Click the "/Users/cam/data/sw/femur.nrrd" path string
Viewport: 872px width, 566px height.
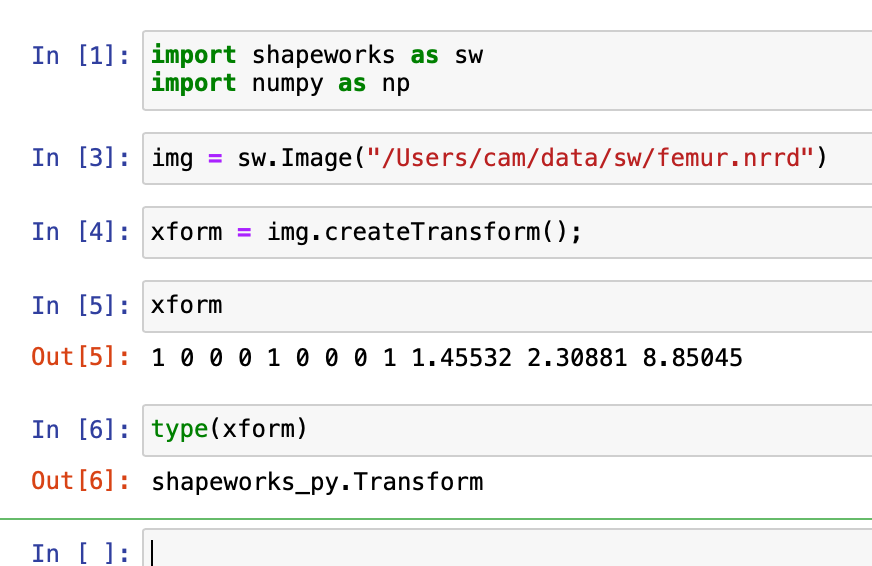pyautogui.click(x=590, y=158)
